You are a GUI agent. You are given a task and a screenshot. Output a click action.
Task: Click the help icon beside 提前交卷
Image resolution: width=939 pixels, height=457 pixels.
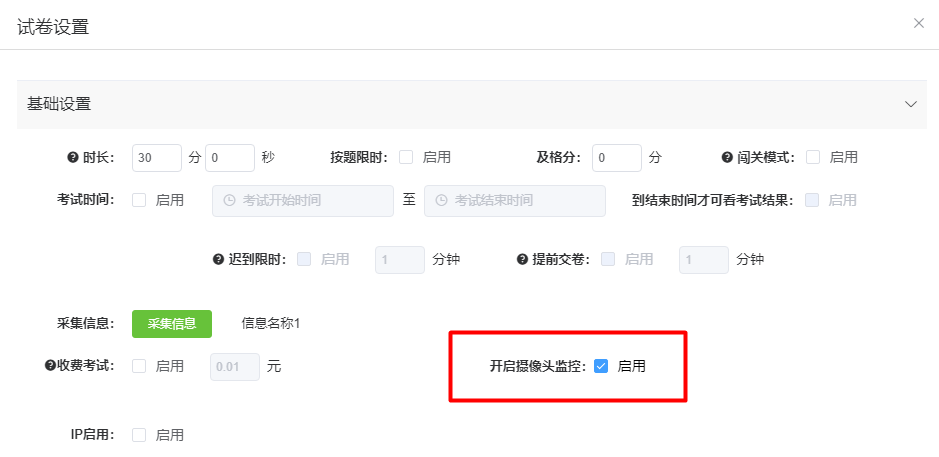coord(522,259)
